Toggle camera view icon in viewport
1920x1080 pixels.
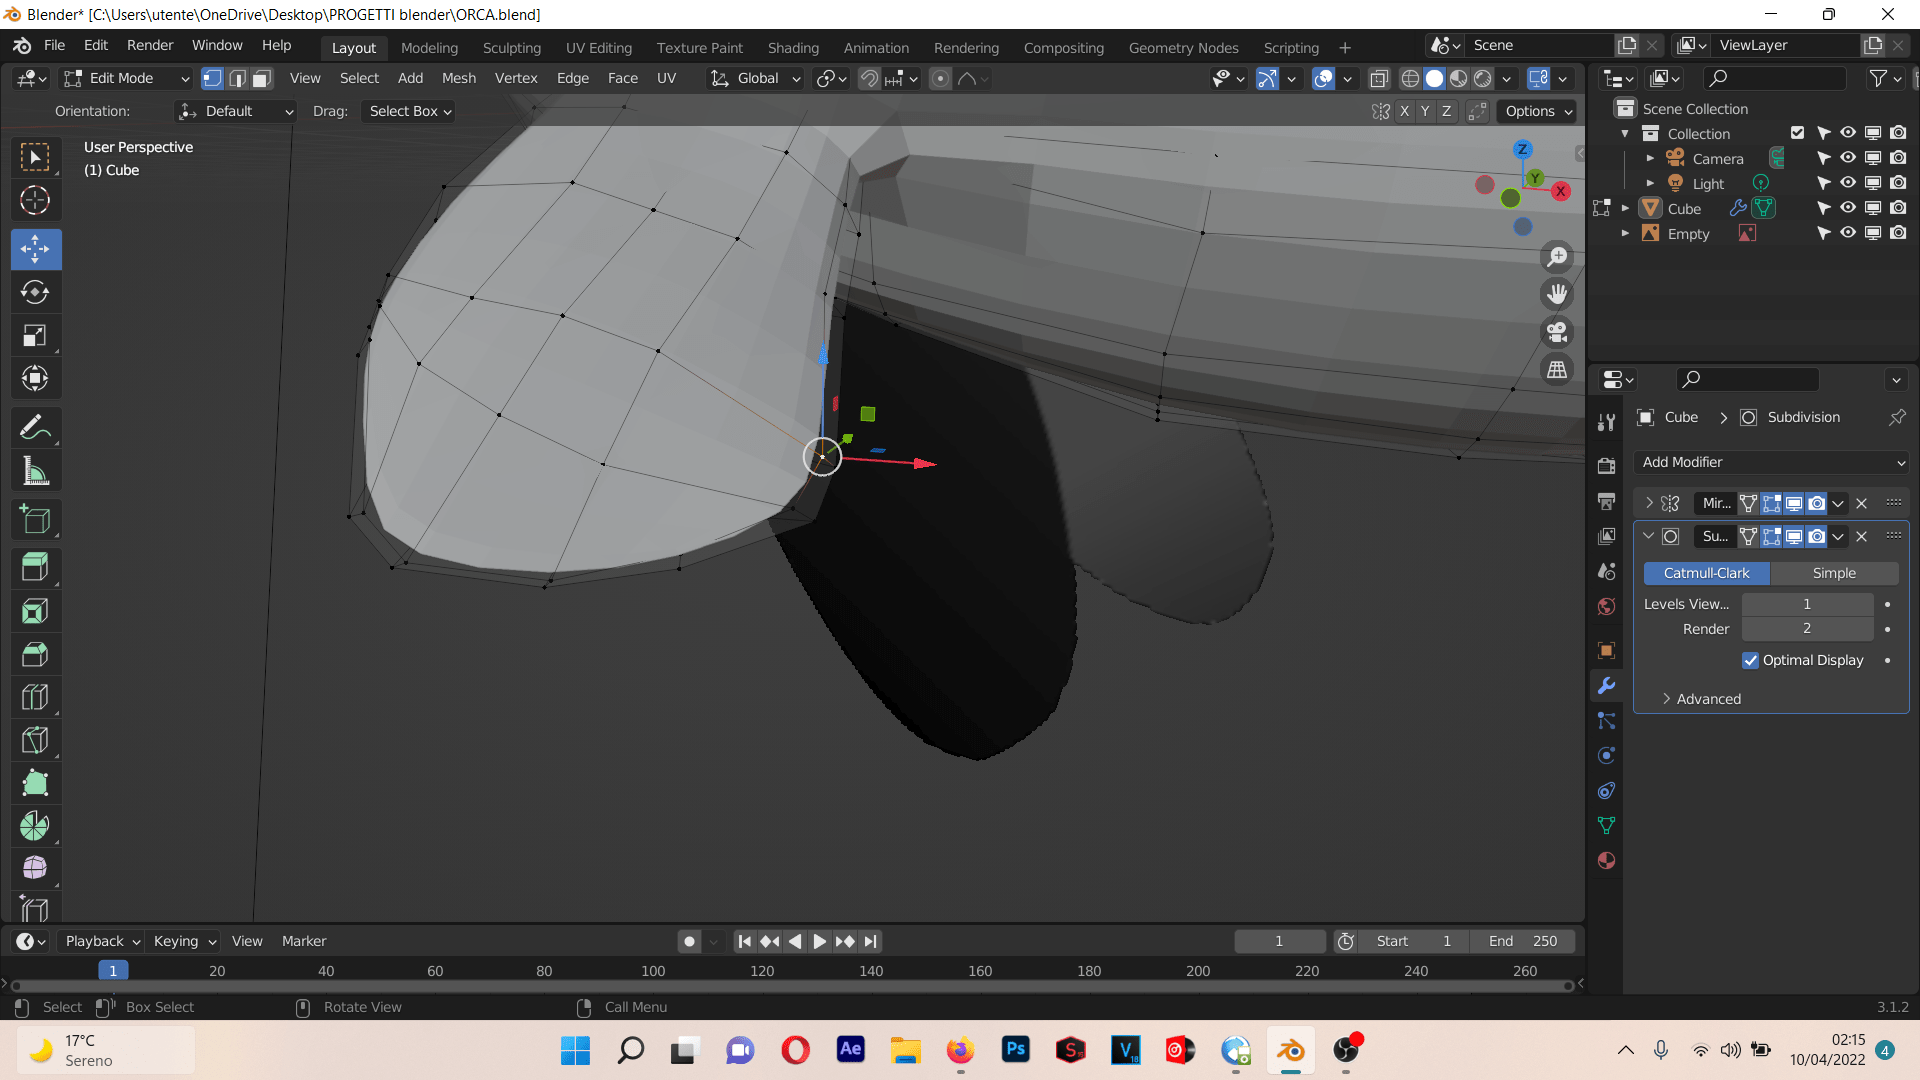1557,332
